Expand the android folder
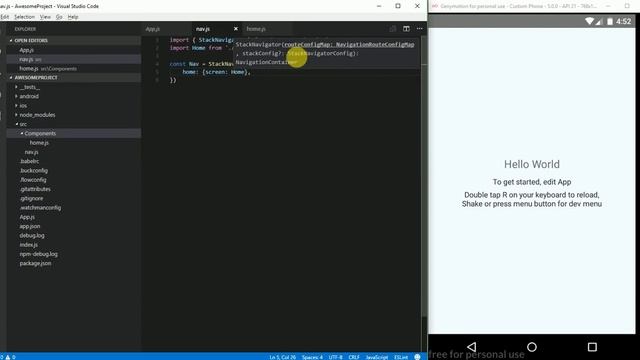 [x=29, y=96]
